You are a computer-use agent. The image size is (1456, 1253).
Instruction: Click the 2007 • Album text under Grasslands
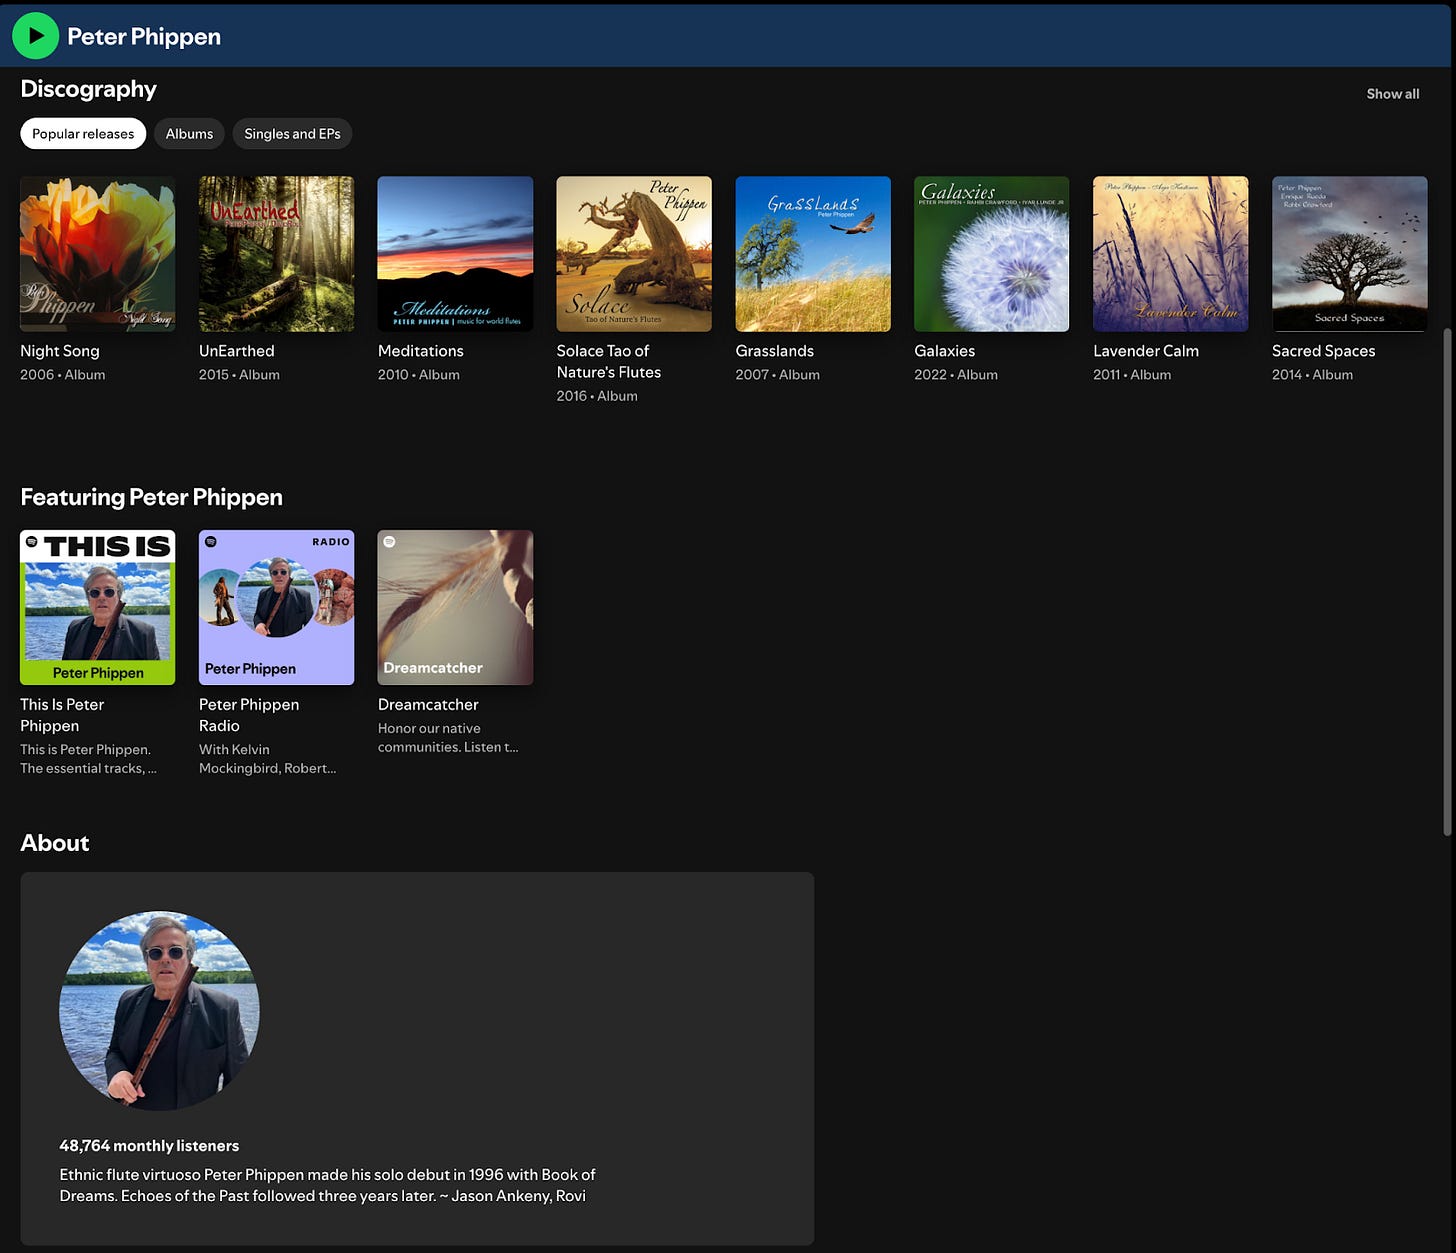tap(777, 375)
